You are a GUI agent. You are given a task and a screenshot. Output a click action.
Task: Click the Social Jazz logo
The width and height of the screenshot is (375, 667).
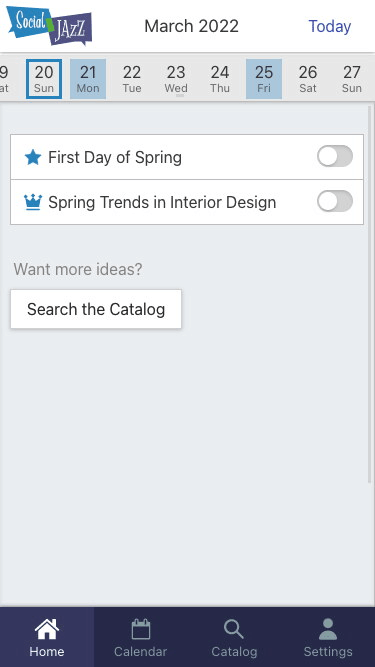click(x=49, y=26)
